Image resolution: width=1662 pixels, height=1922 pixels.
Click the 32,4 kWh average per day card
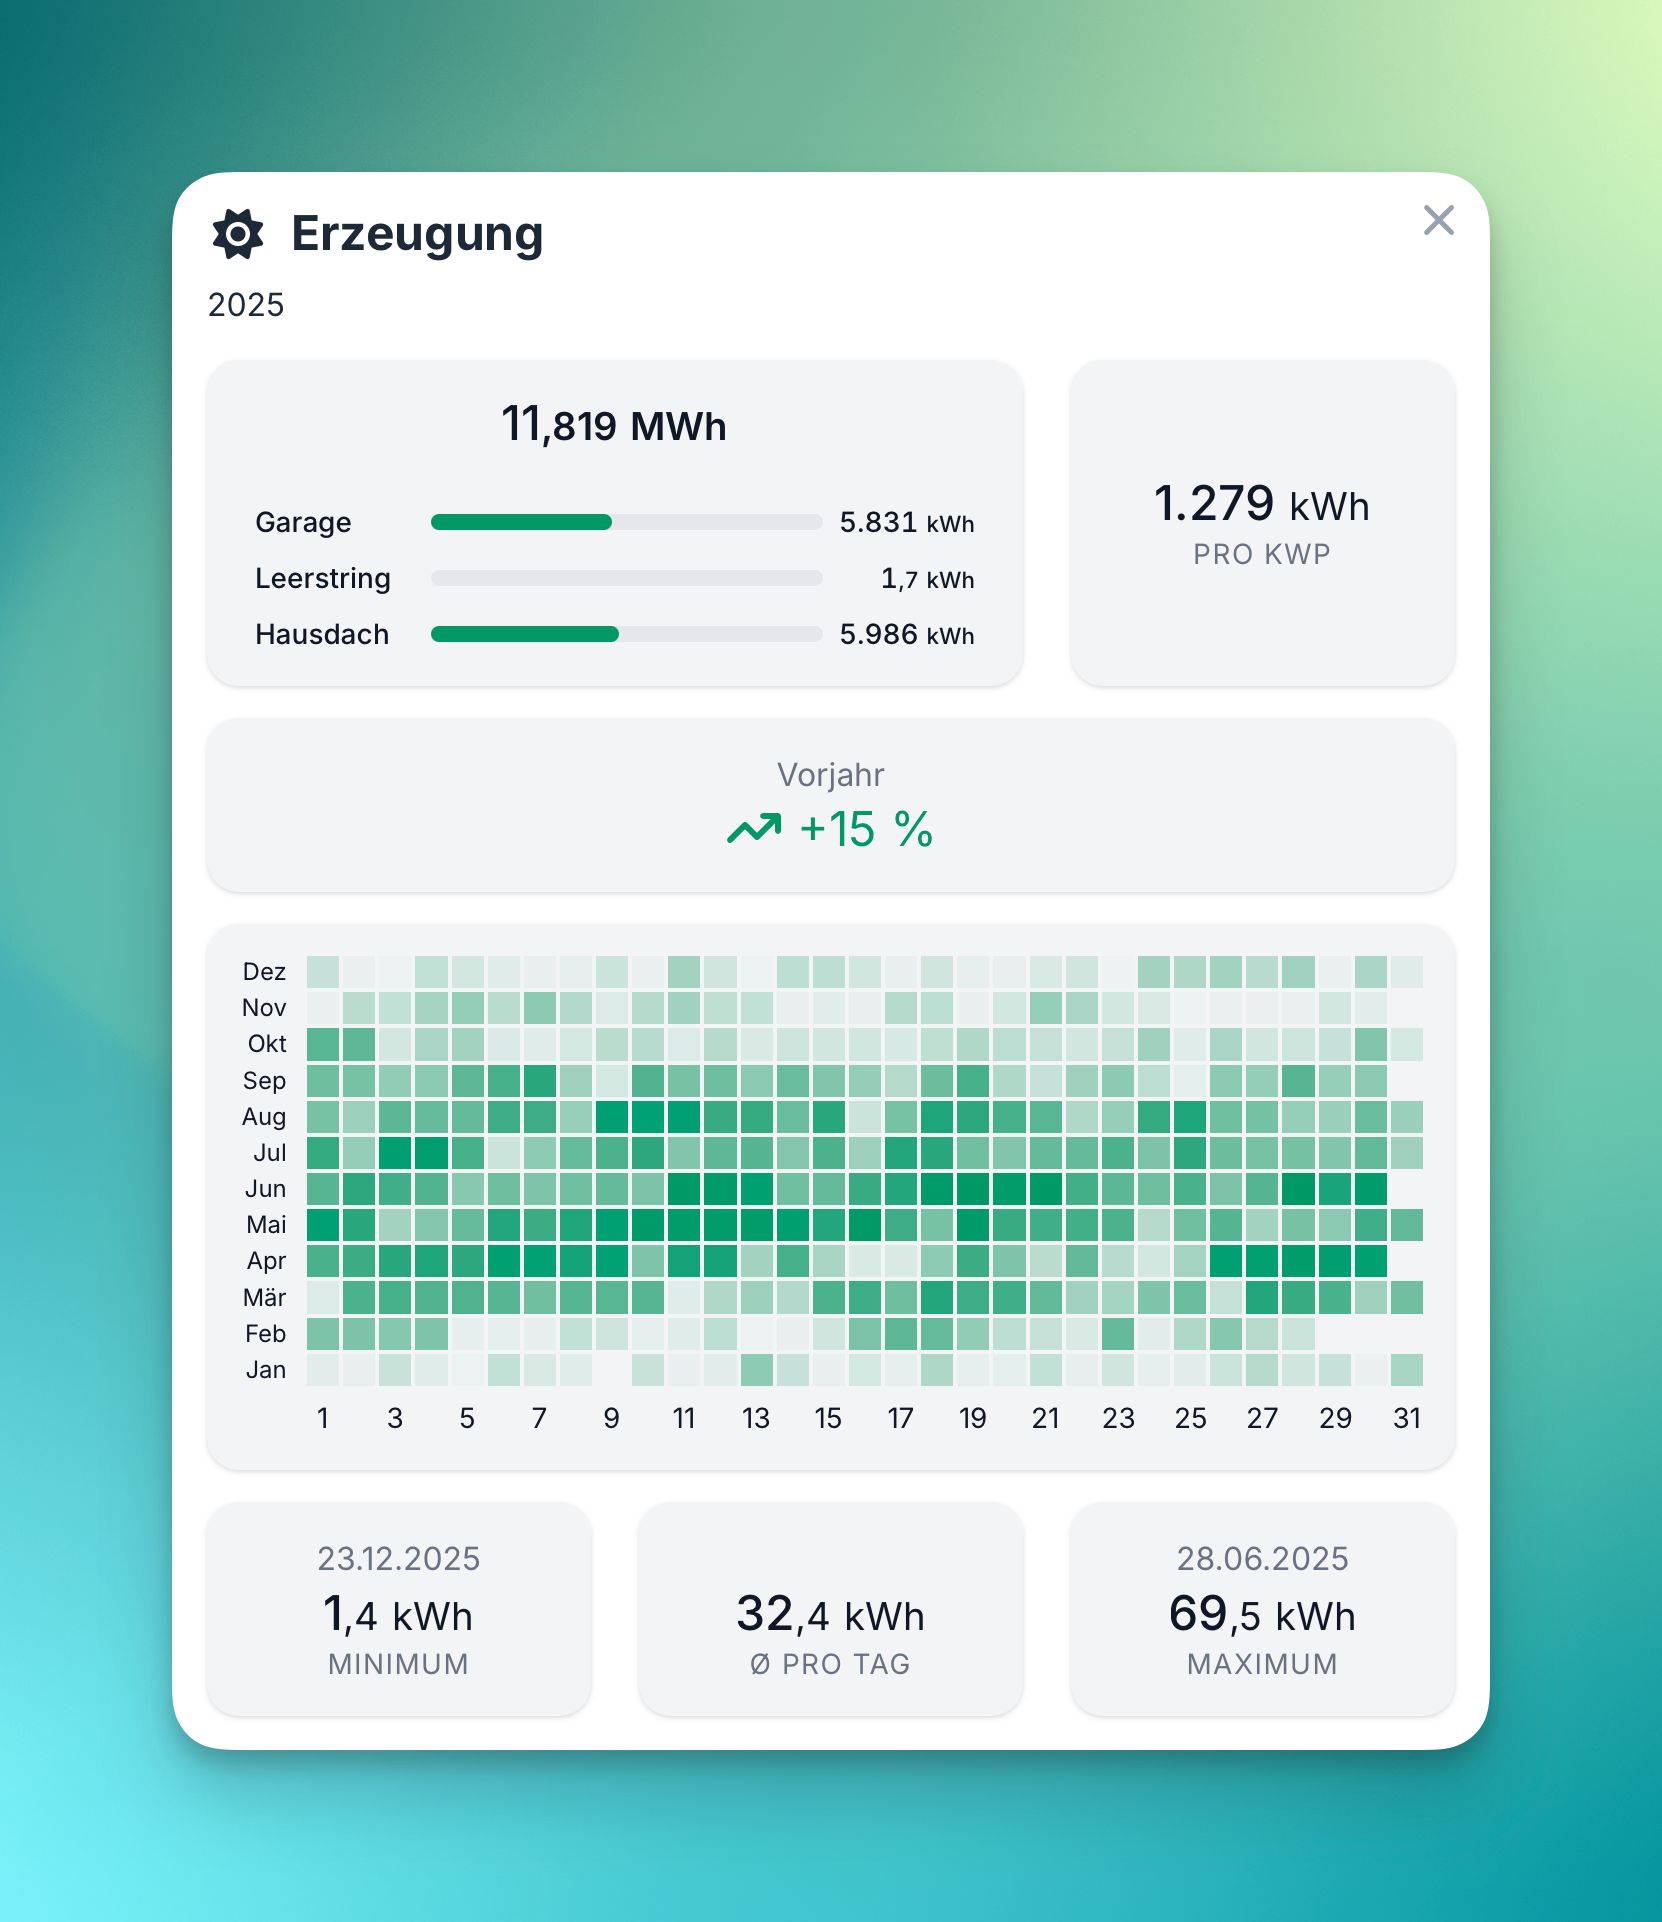tap(830, 1609)
